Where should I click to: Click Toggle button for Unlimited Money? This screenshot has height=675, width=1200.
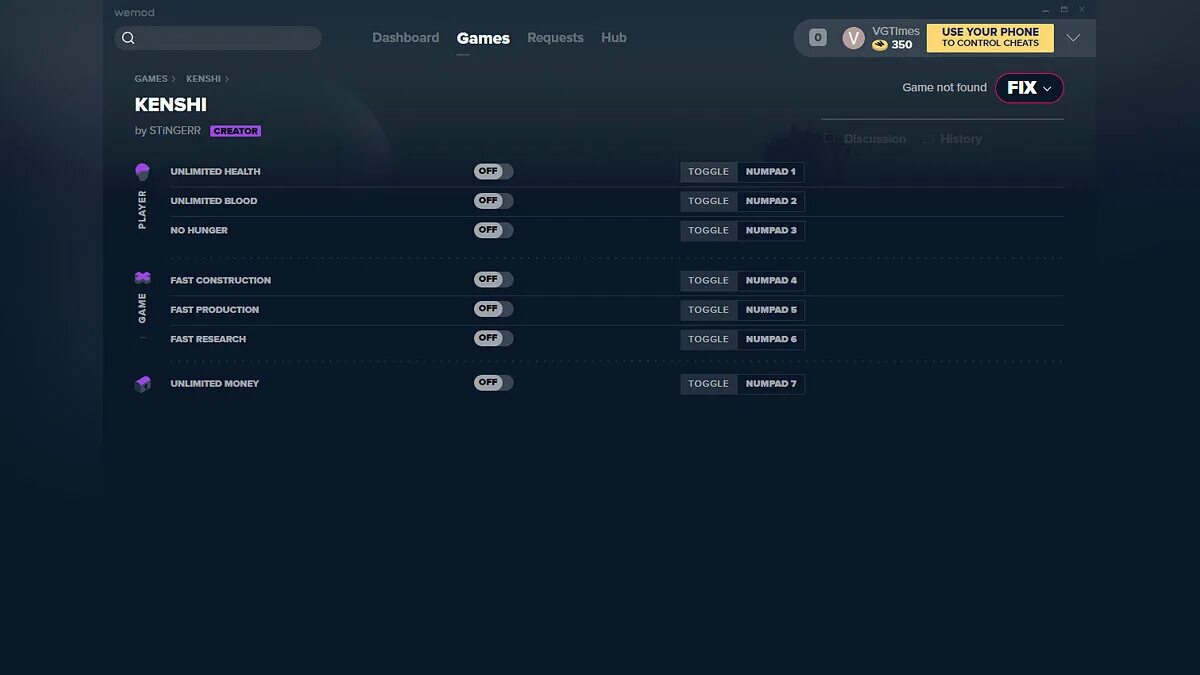click(709, 384)
